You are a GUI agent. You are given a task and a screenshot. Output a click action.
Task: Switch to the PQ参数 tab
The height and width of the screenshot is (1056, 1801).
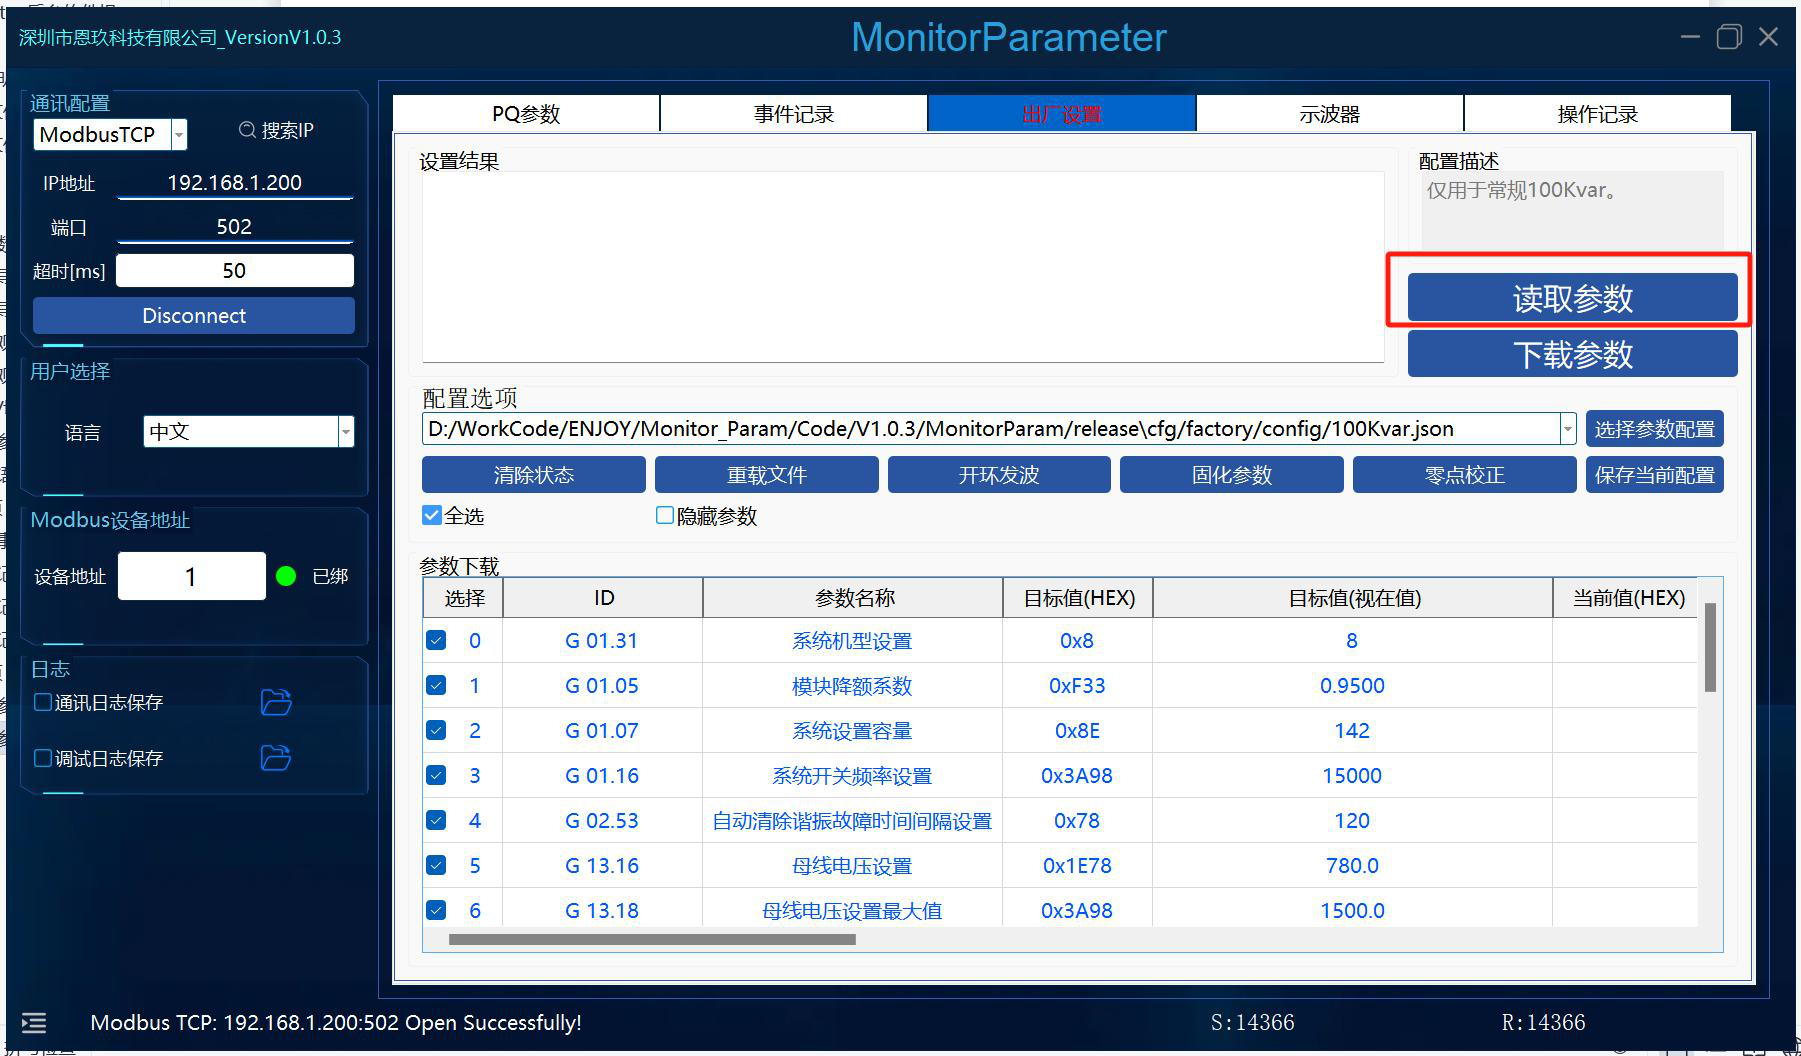526,114
